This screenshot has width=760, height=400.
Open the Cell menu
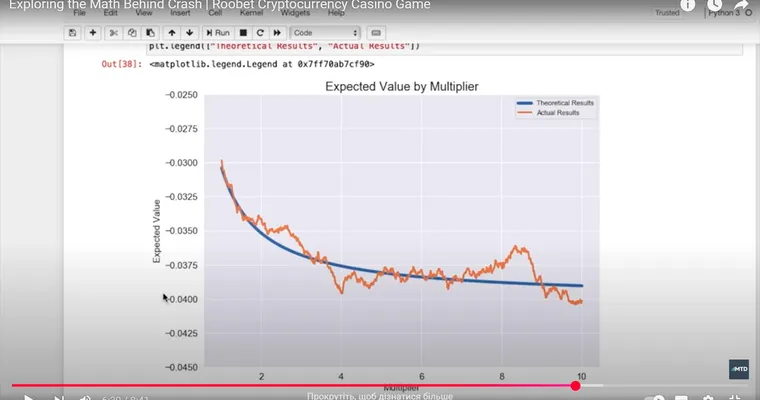(215, 13)
